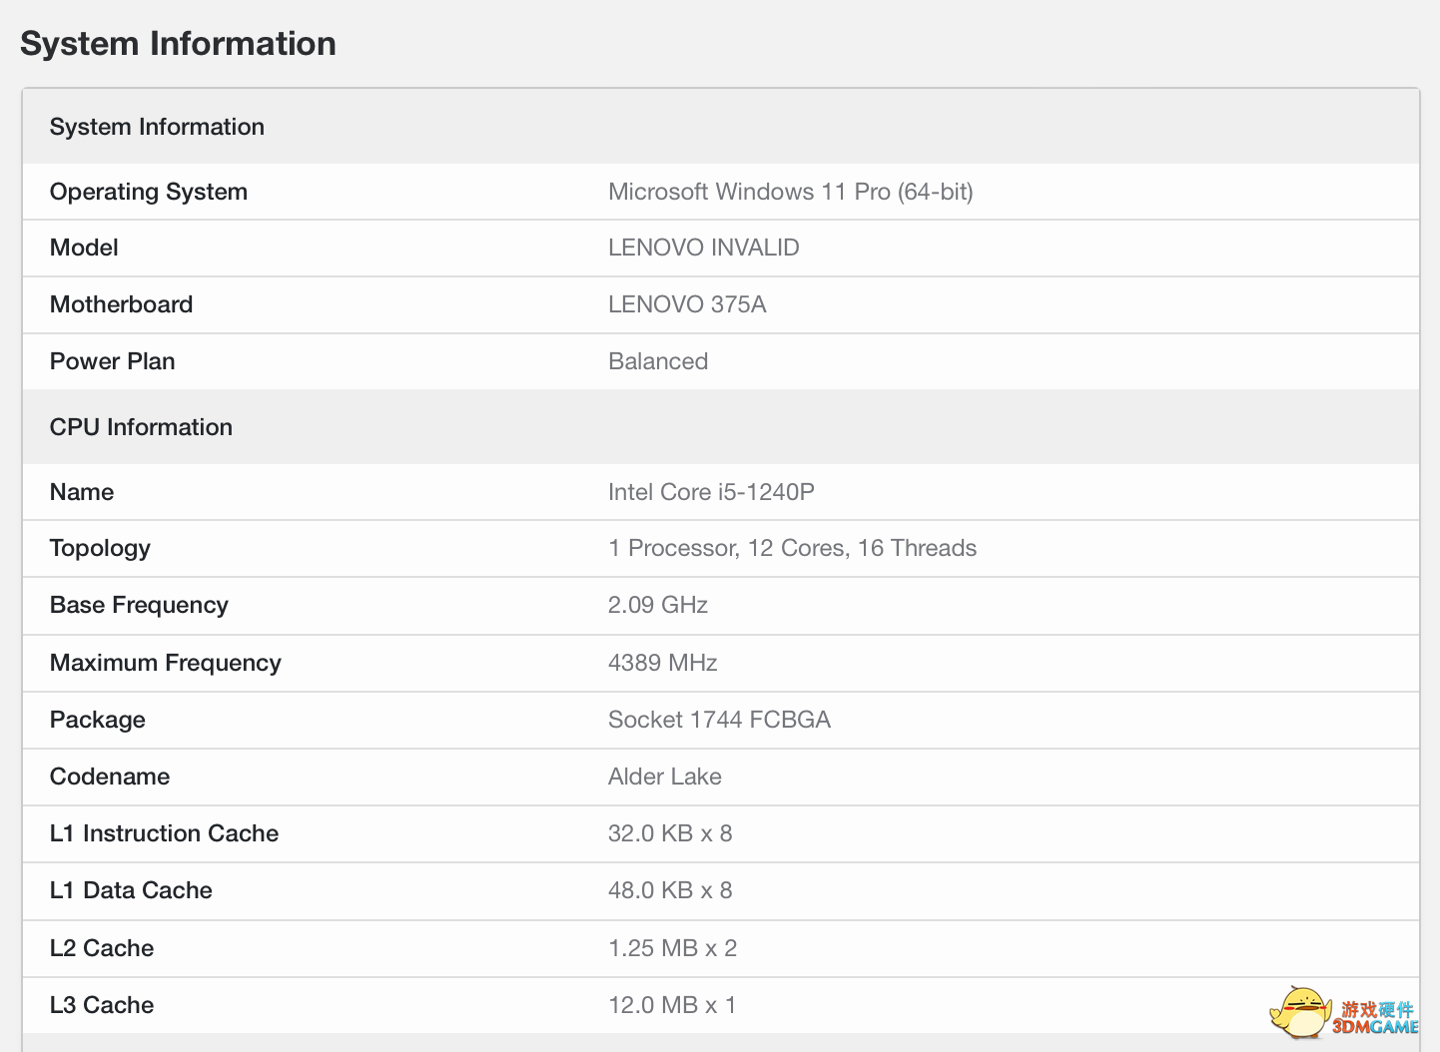
Task: Select 1 Processor, 12 Cores, 16 Threads
Action: click(792, 548)
